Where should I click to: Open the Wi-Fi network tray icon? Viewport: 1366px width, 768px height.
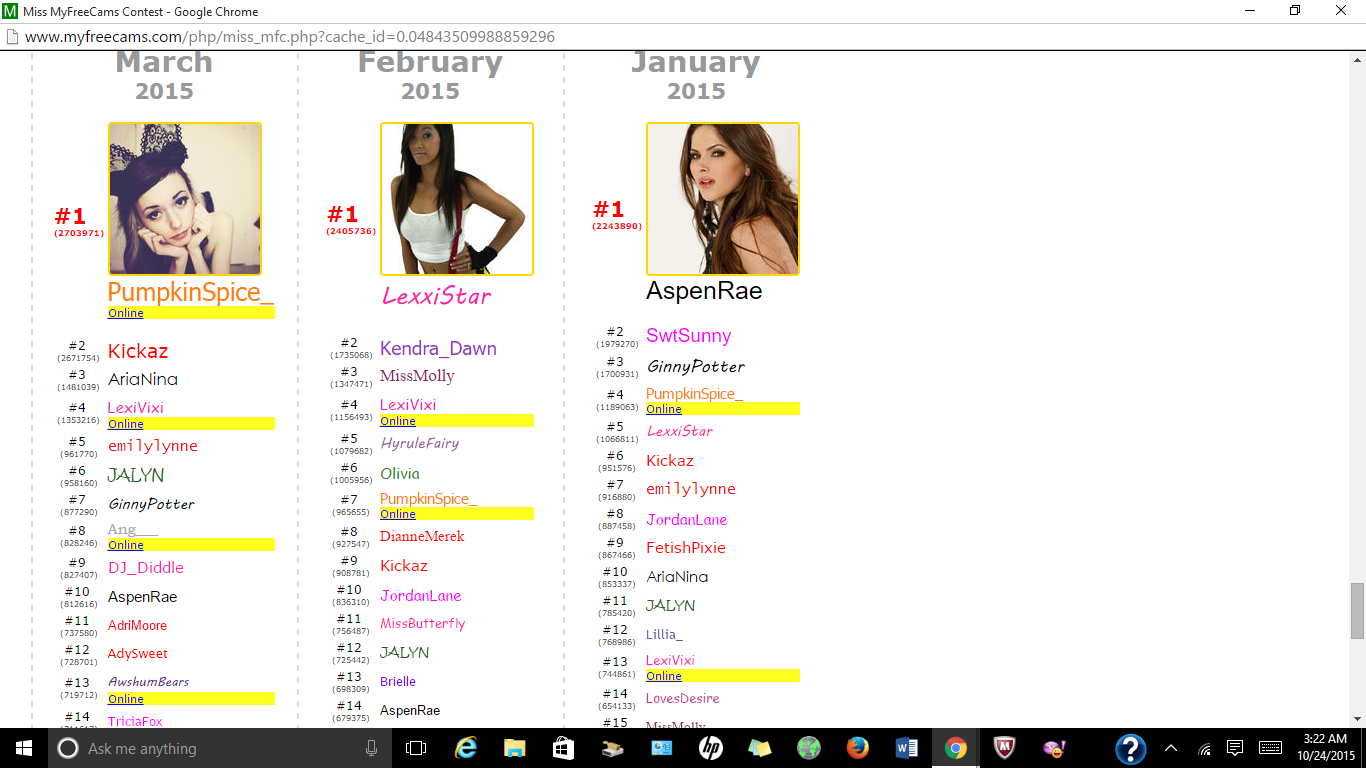coord(1205,748)
